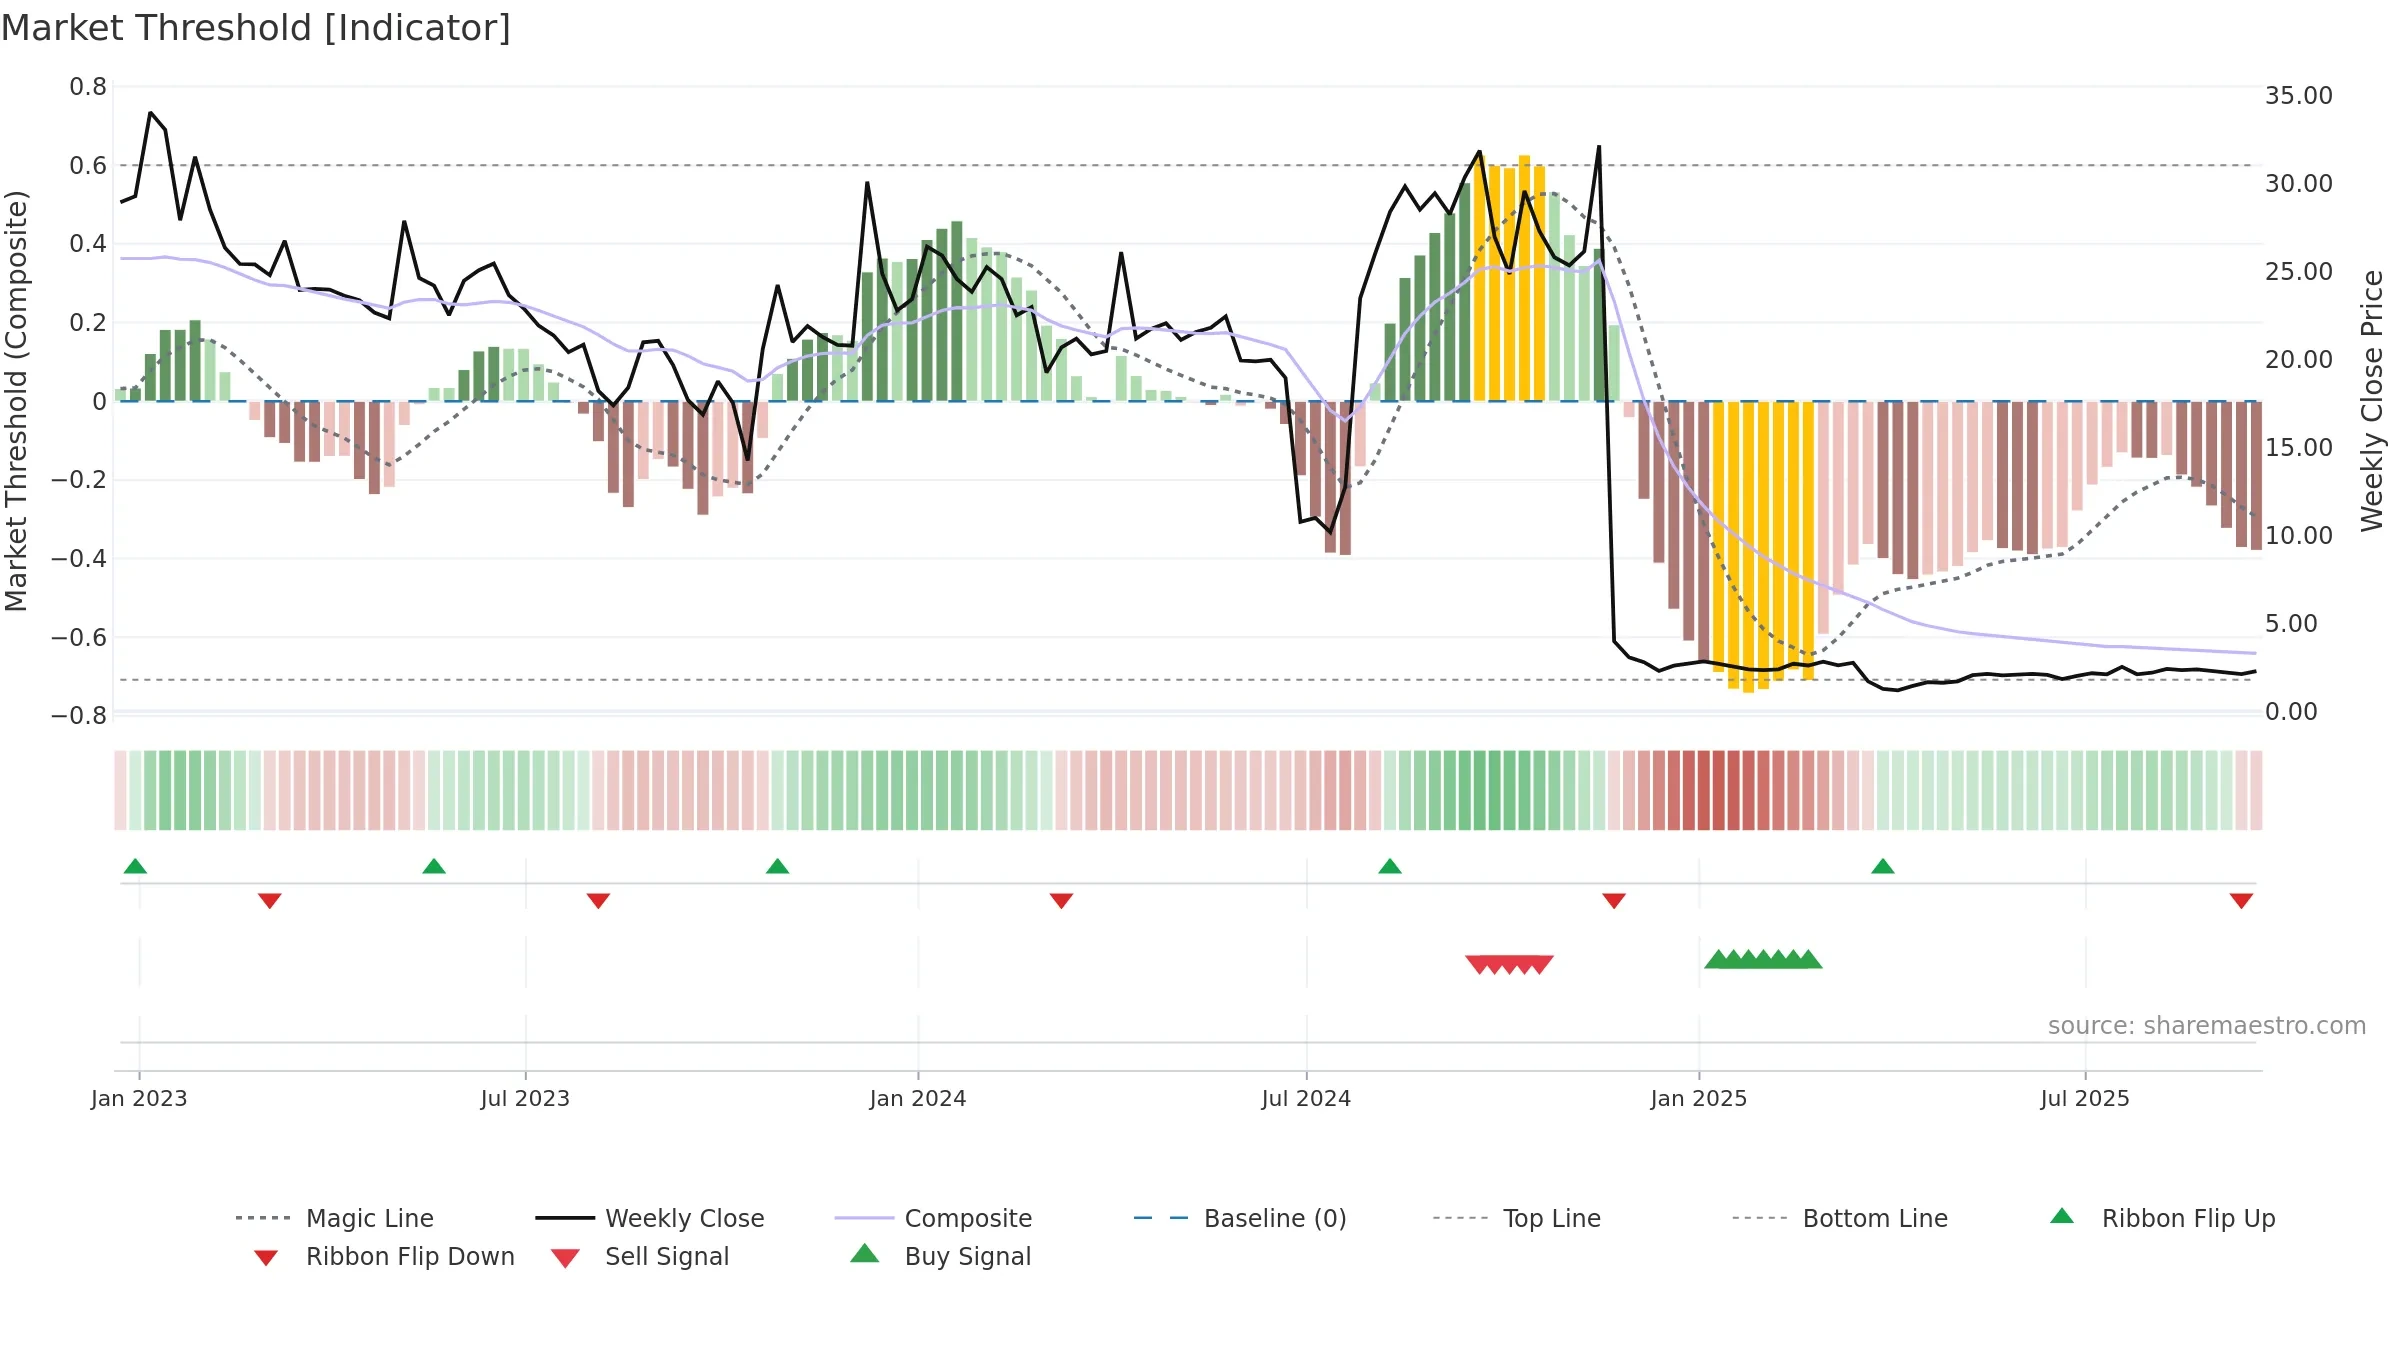Click the 0.8 left axis tick label
2400x1350 pixels.
pos(88,87)
